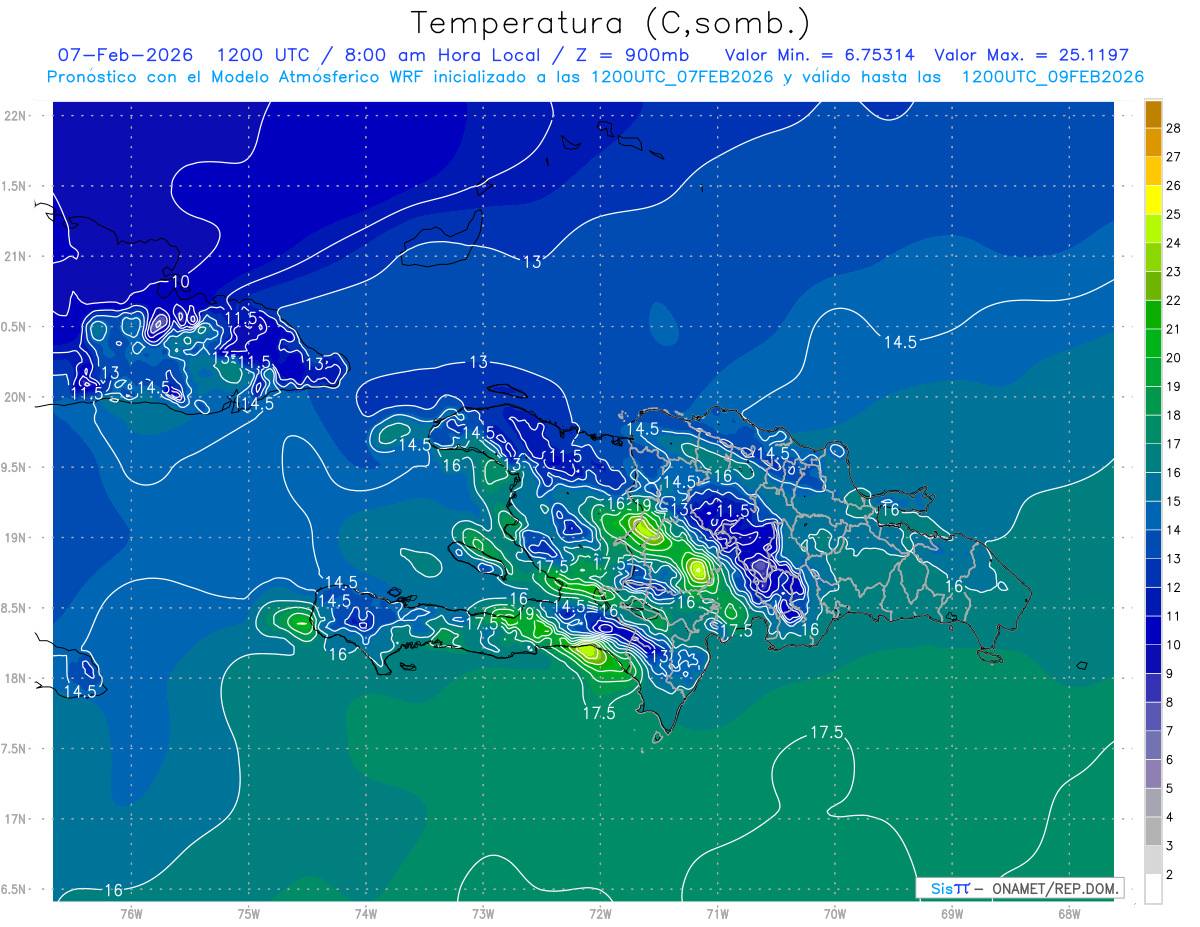Click the '69W' longitude axis label
The width and height of the screenshot is (1200, 927).
[952, 914]
